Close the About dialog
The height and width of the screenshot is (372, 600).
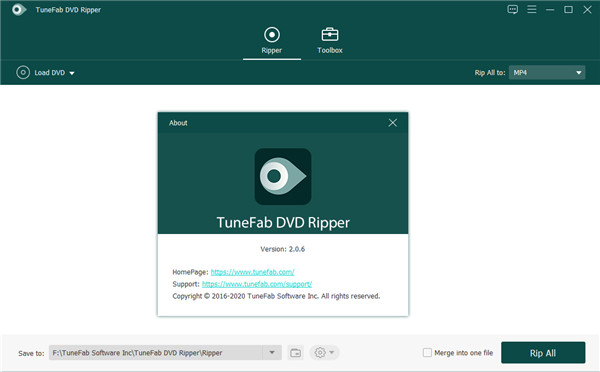coord(393,123)
